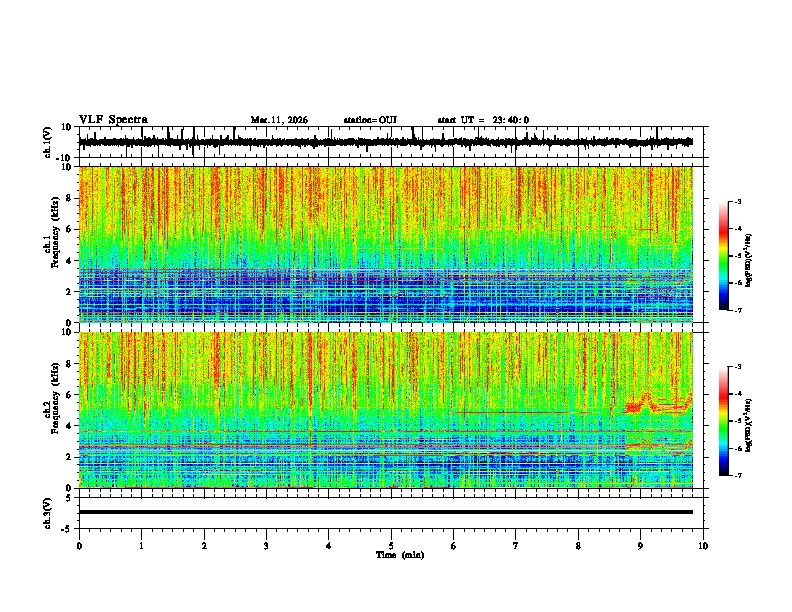The image size is (792, 612).
Task: Click the "ch.3(V)" axis label
Action: 48,513
